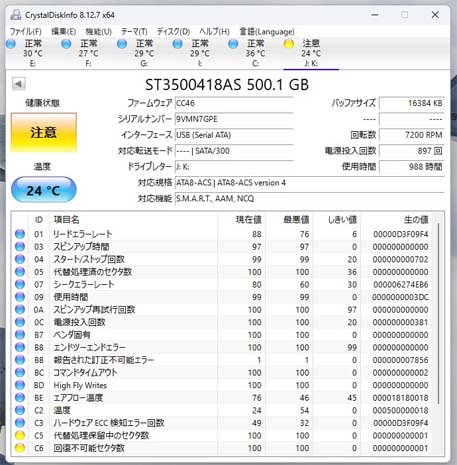Open the ヘルプ(H) menu
The width and height of the screenshot is (457, 465).
(x=214, y=32)
